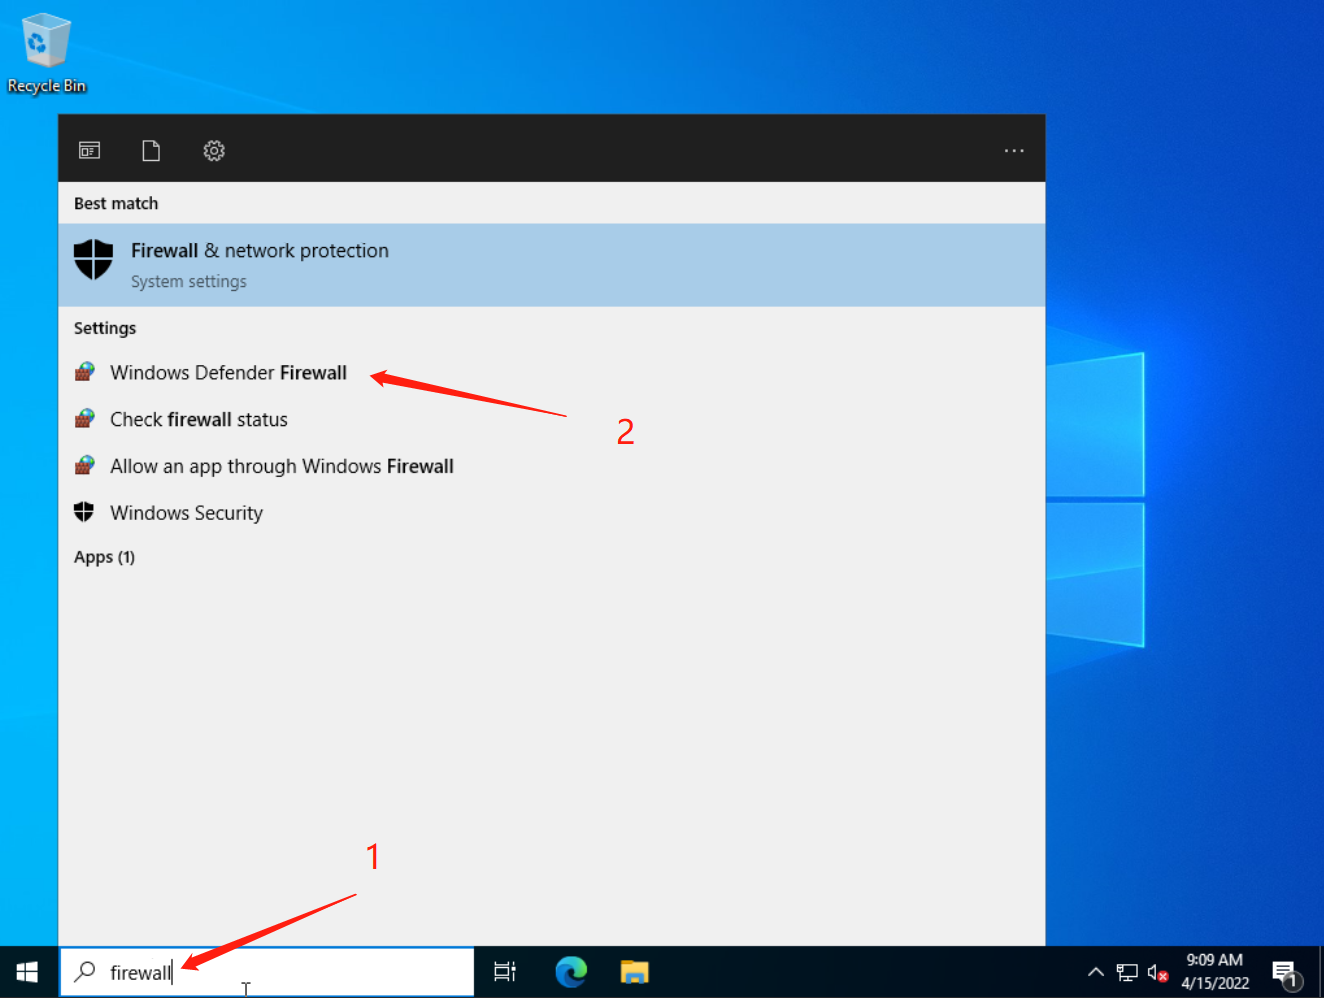Click the magnifier icon in search box
The height and width of the screenshot is (998, 1324).
pos(85,971)
